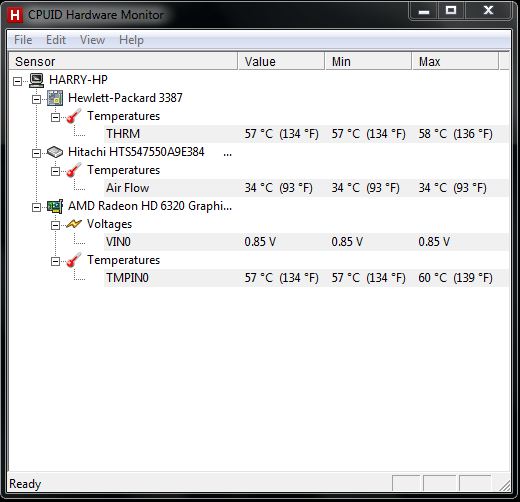
Task: Collapse Temperatures under Hewlett-Packard 3387
Action: 55,117
